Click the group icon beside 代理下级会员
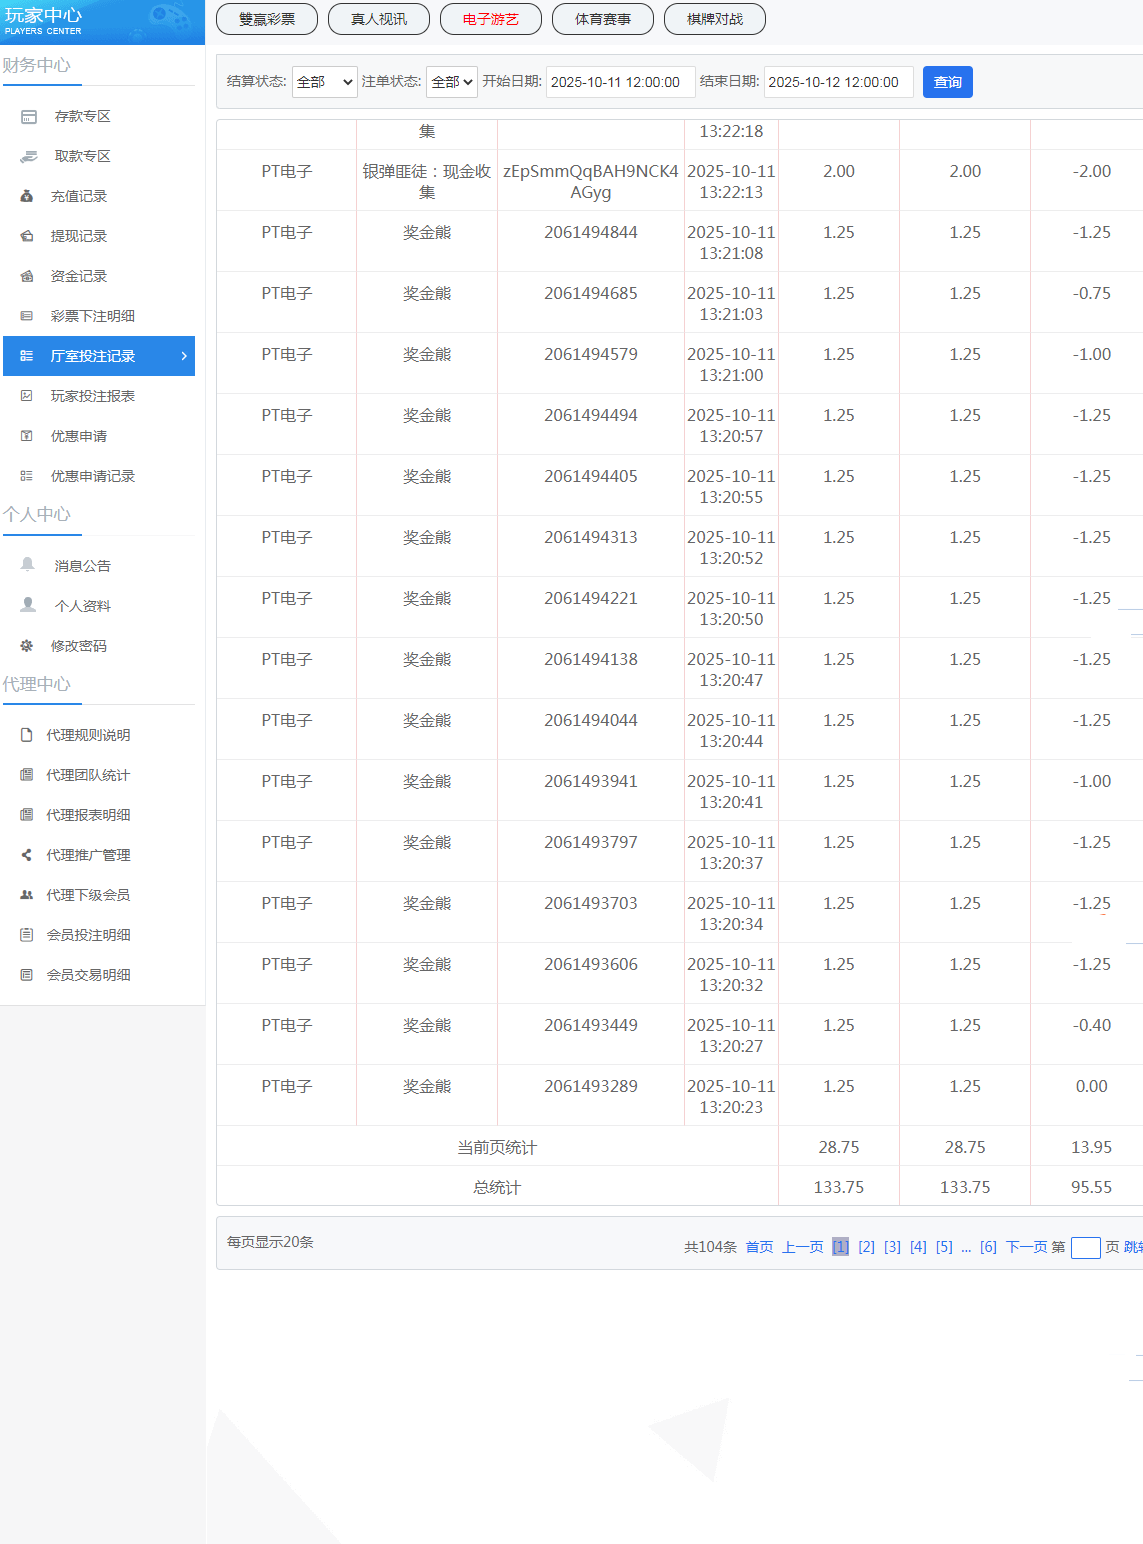 pyautogui.click(x=27, y=895)
